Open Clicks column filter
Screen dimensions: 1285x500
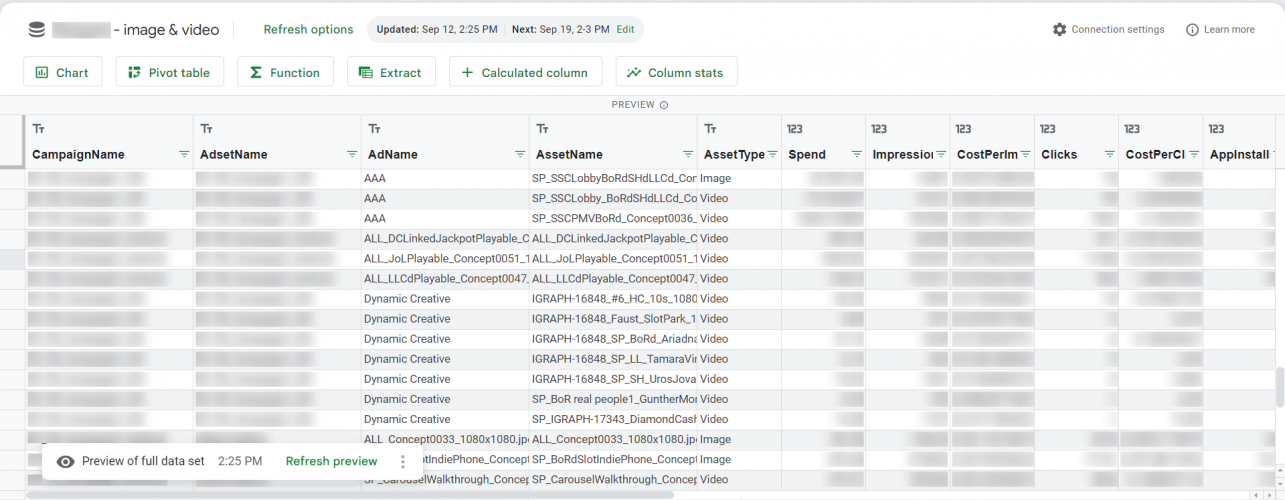[1109, 154]
